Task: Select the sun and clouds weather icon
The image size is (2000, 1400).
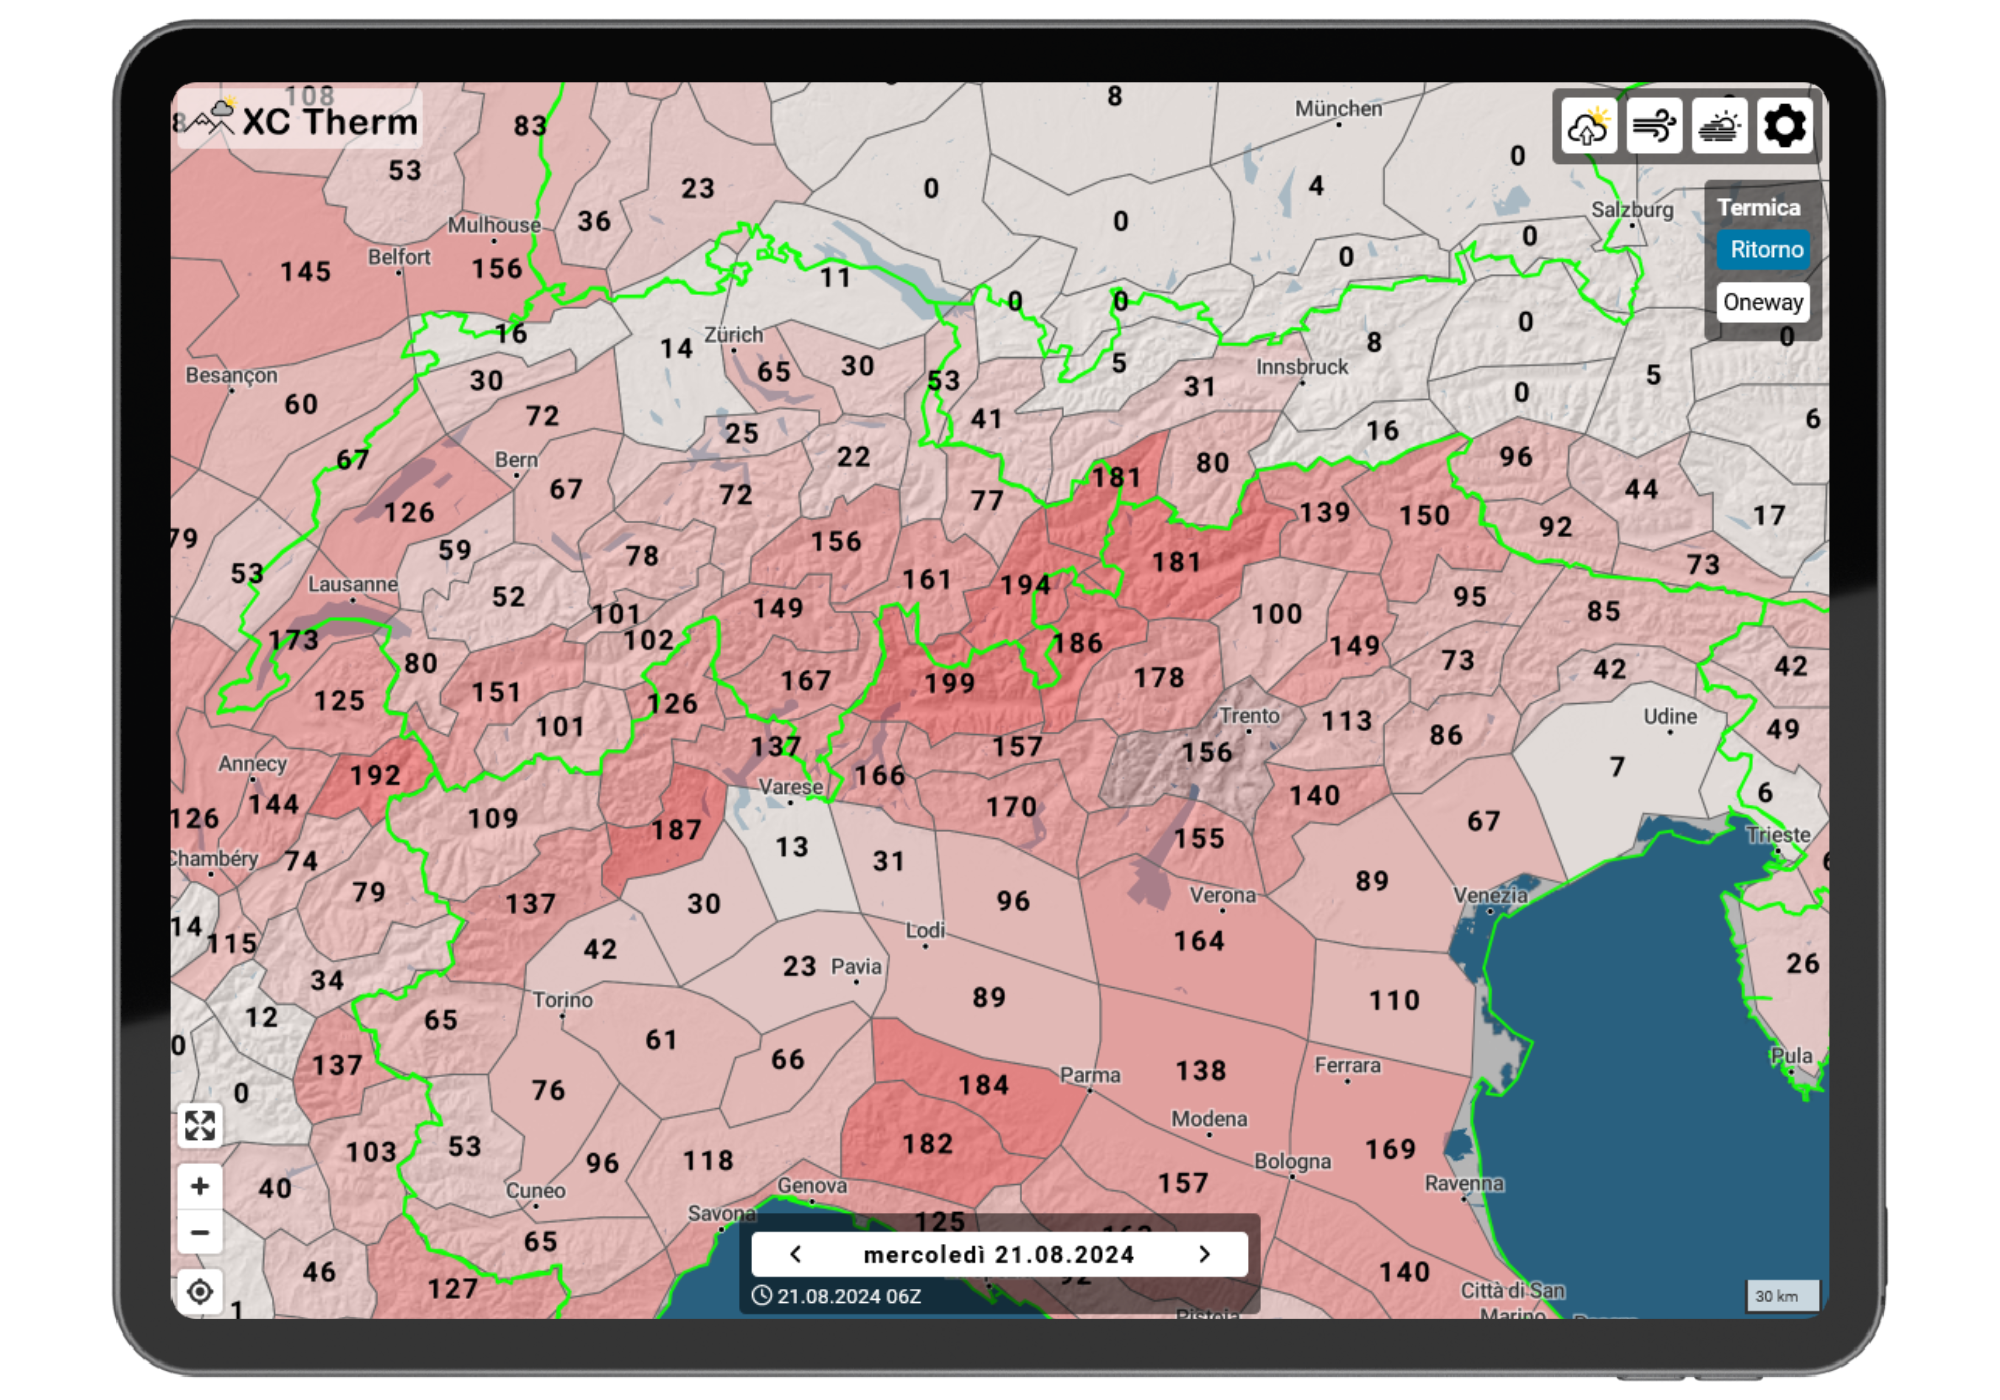Action: [x=1719, y=127]
